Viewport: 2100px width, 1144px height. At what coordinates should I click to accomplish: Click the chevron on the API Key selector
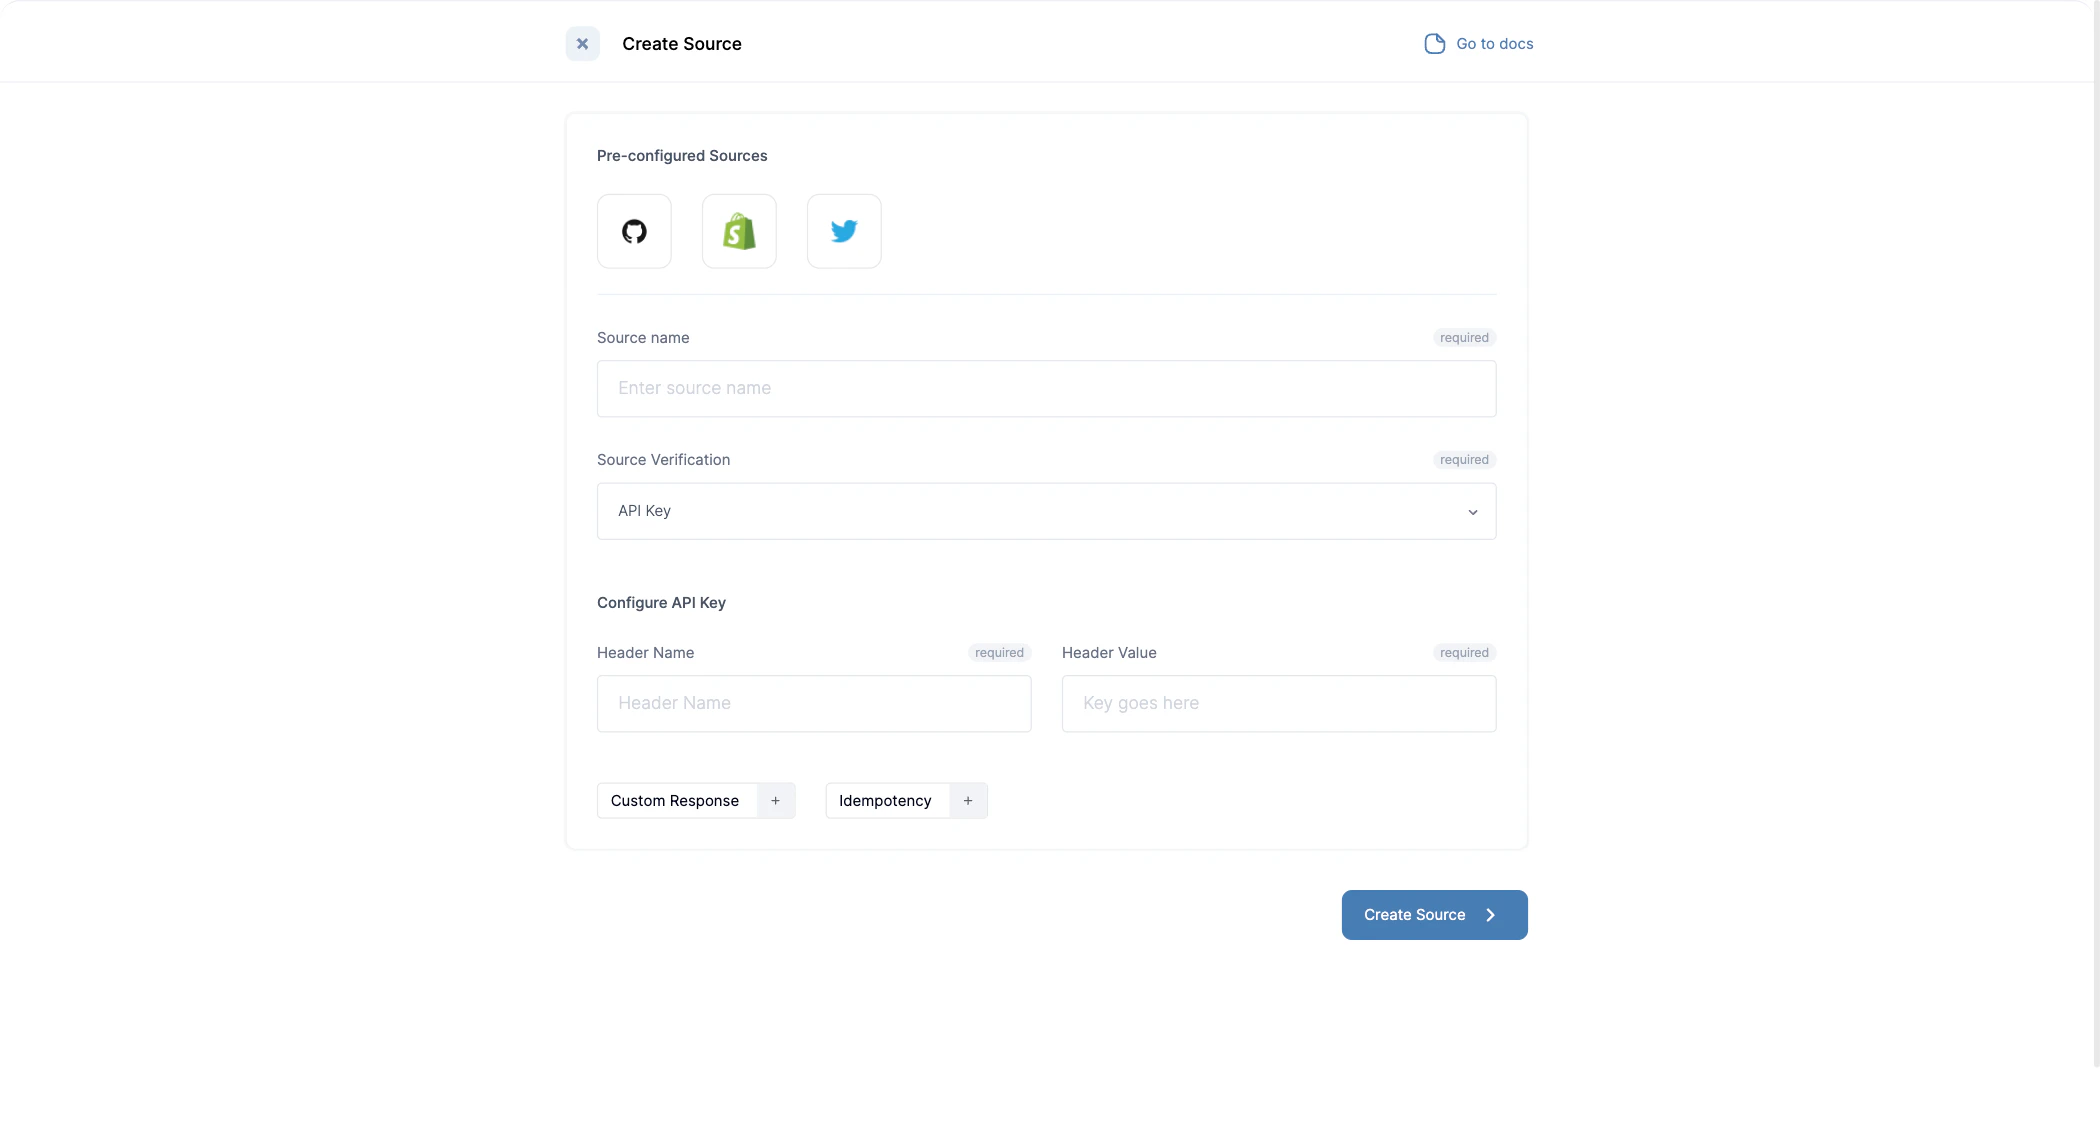1472,511
